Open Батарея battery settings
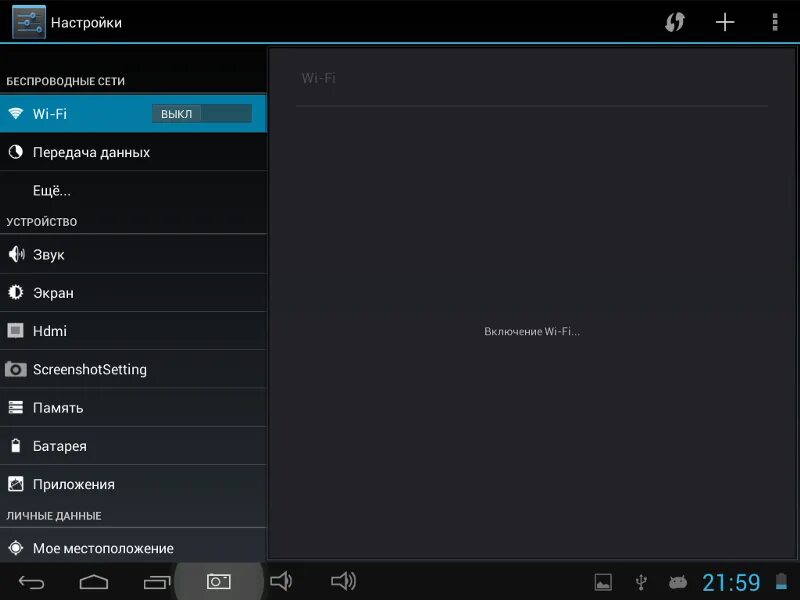The height and width of the screenshot is (600, 800). click(133, 445)
